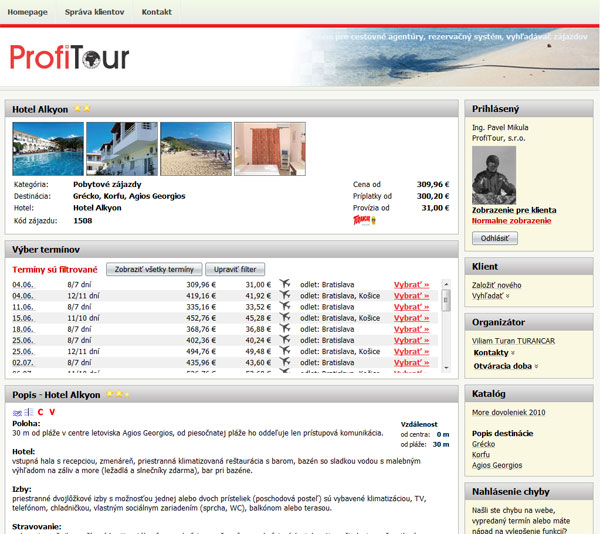Select Vybrať for the 494,76 € term
Image resolution: width=600 pixels, height=534 pixels.
411,351
